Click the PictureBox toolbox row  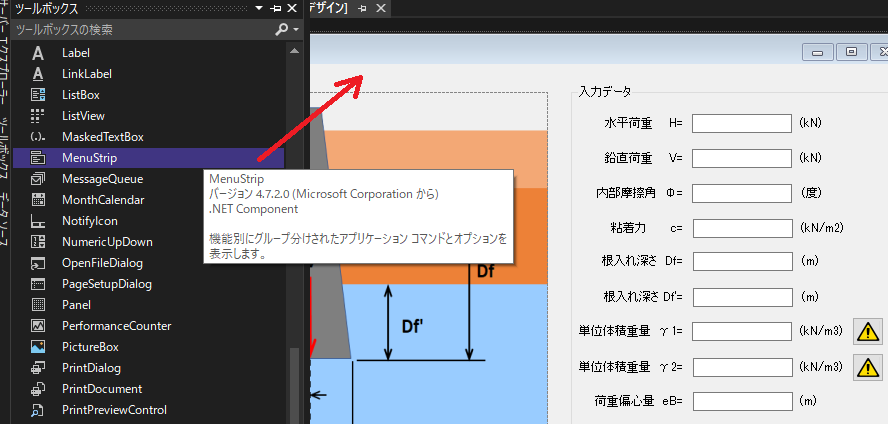pos(148,347)
